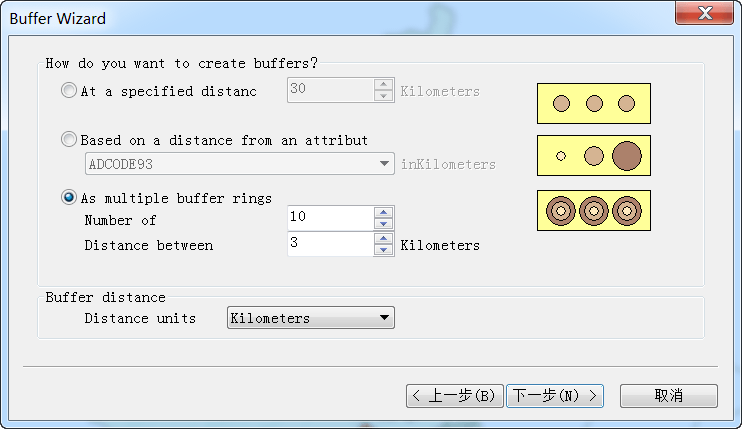The width and height of the screenshot is (742, 429).
Task: Decrease Number of rings with down arrow
Action: (383, 224)
